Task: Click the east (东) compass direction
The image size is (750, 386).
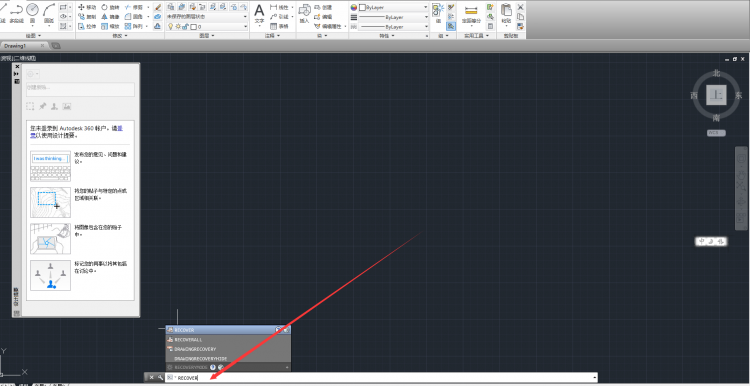Action: pyautogui.click(x=739, y=95)
